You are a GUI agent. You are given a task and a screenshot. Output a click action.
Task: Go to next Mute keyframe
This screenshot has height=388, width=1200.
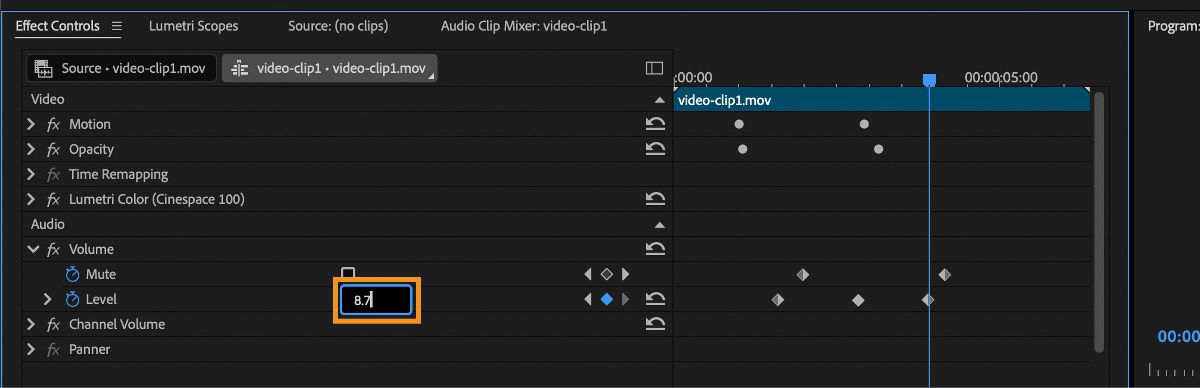(x=625, y=274)
